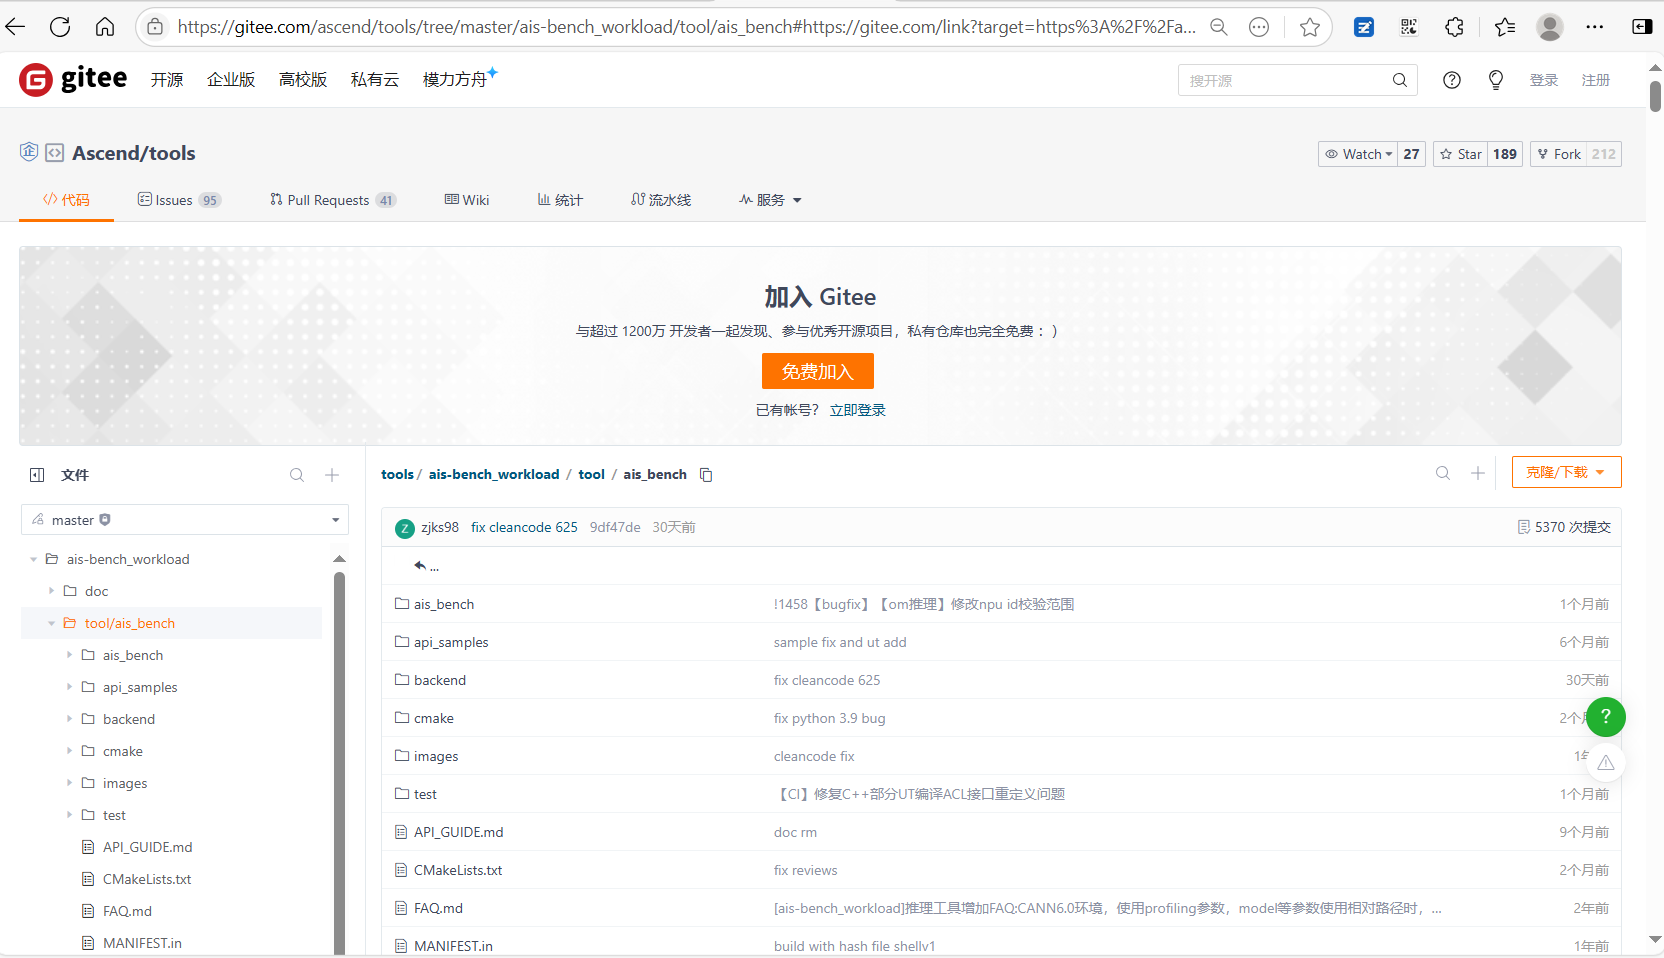Open the master branch selector

[x=185, y=520]
